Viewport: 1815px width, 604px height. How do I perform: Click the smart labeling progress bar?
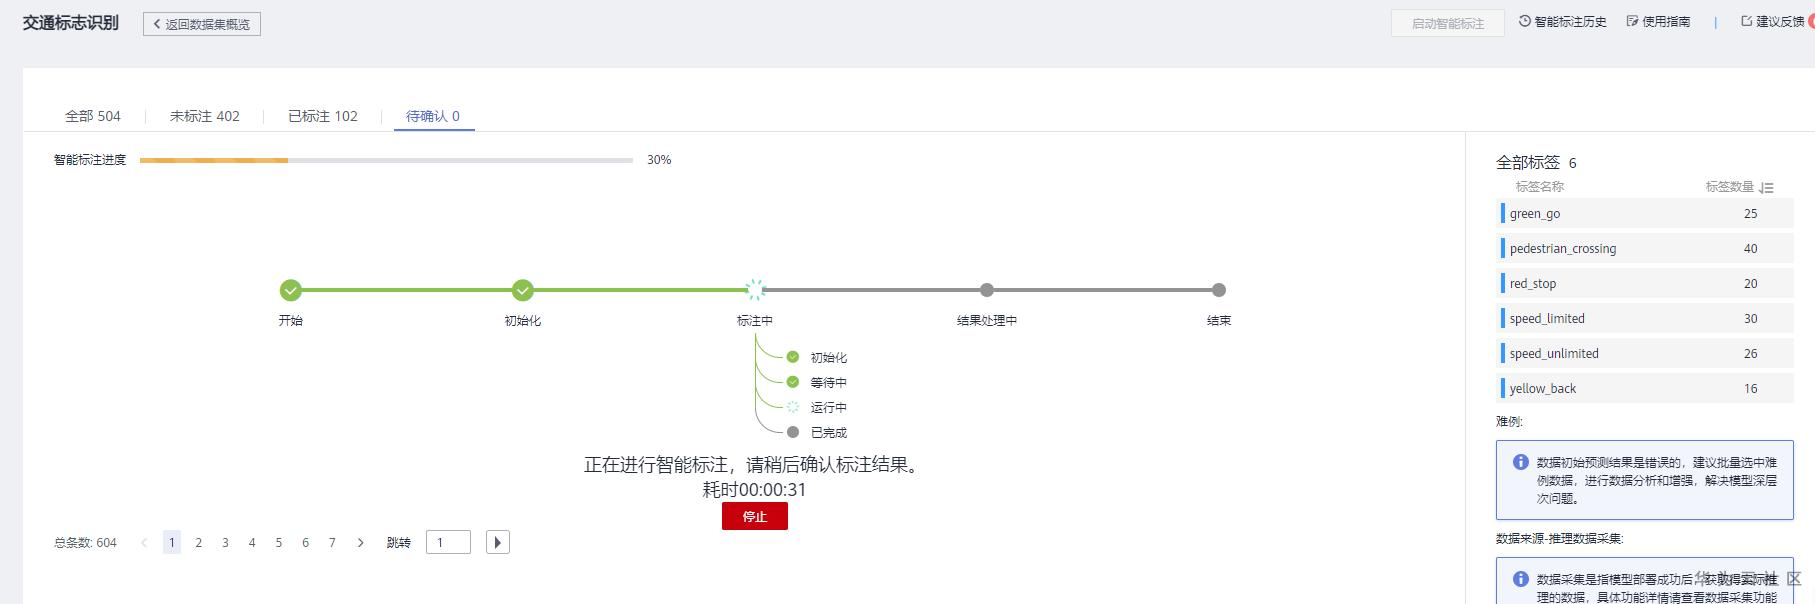[386, 160]
